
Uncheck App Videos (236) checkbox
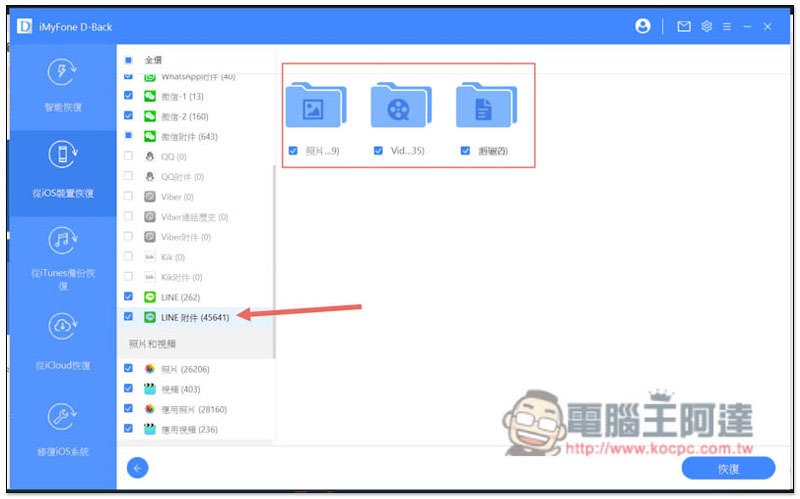pyautogui.click(x=129, y=429)
